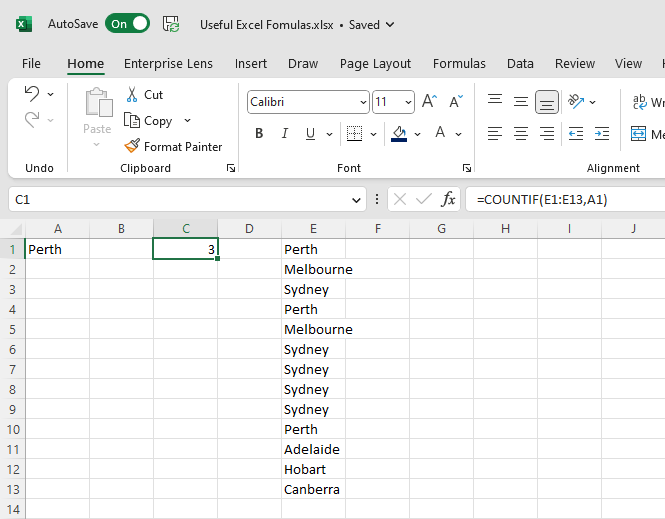665x519 pixels.
Task: Apply the fill color bucket swatch
Action: [x=399, y=133]
